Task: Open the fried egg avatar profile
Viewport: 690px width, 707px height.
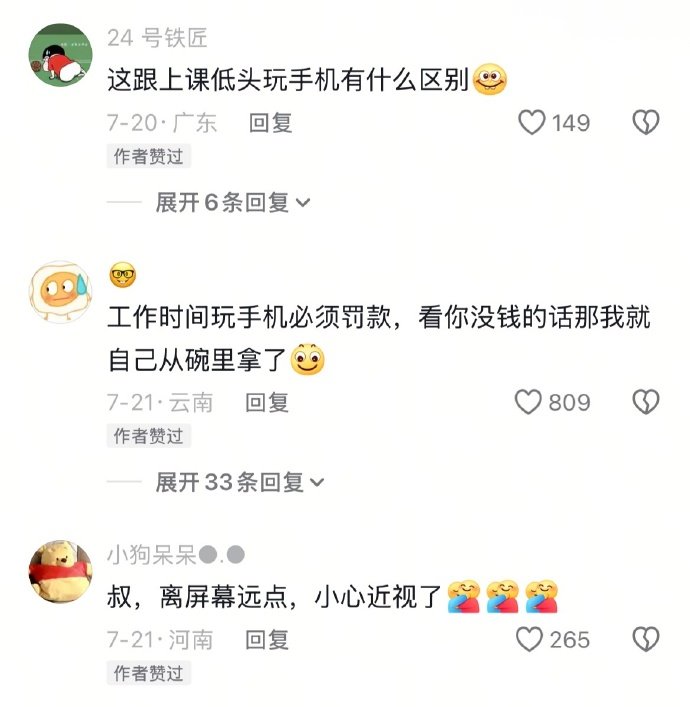Action: 61,292
